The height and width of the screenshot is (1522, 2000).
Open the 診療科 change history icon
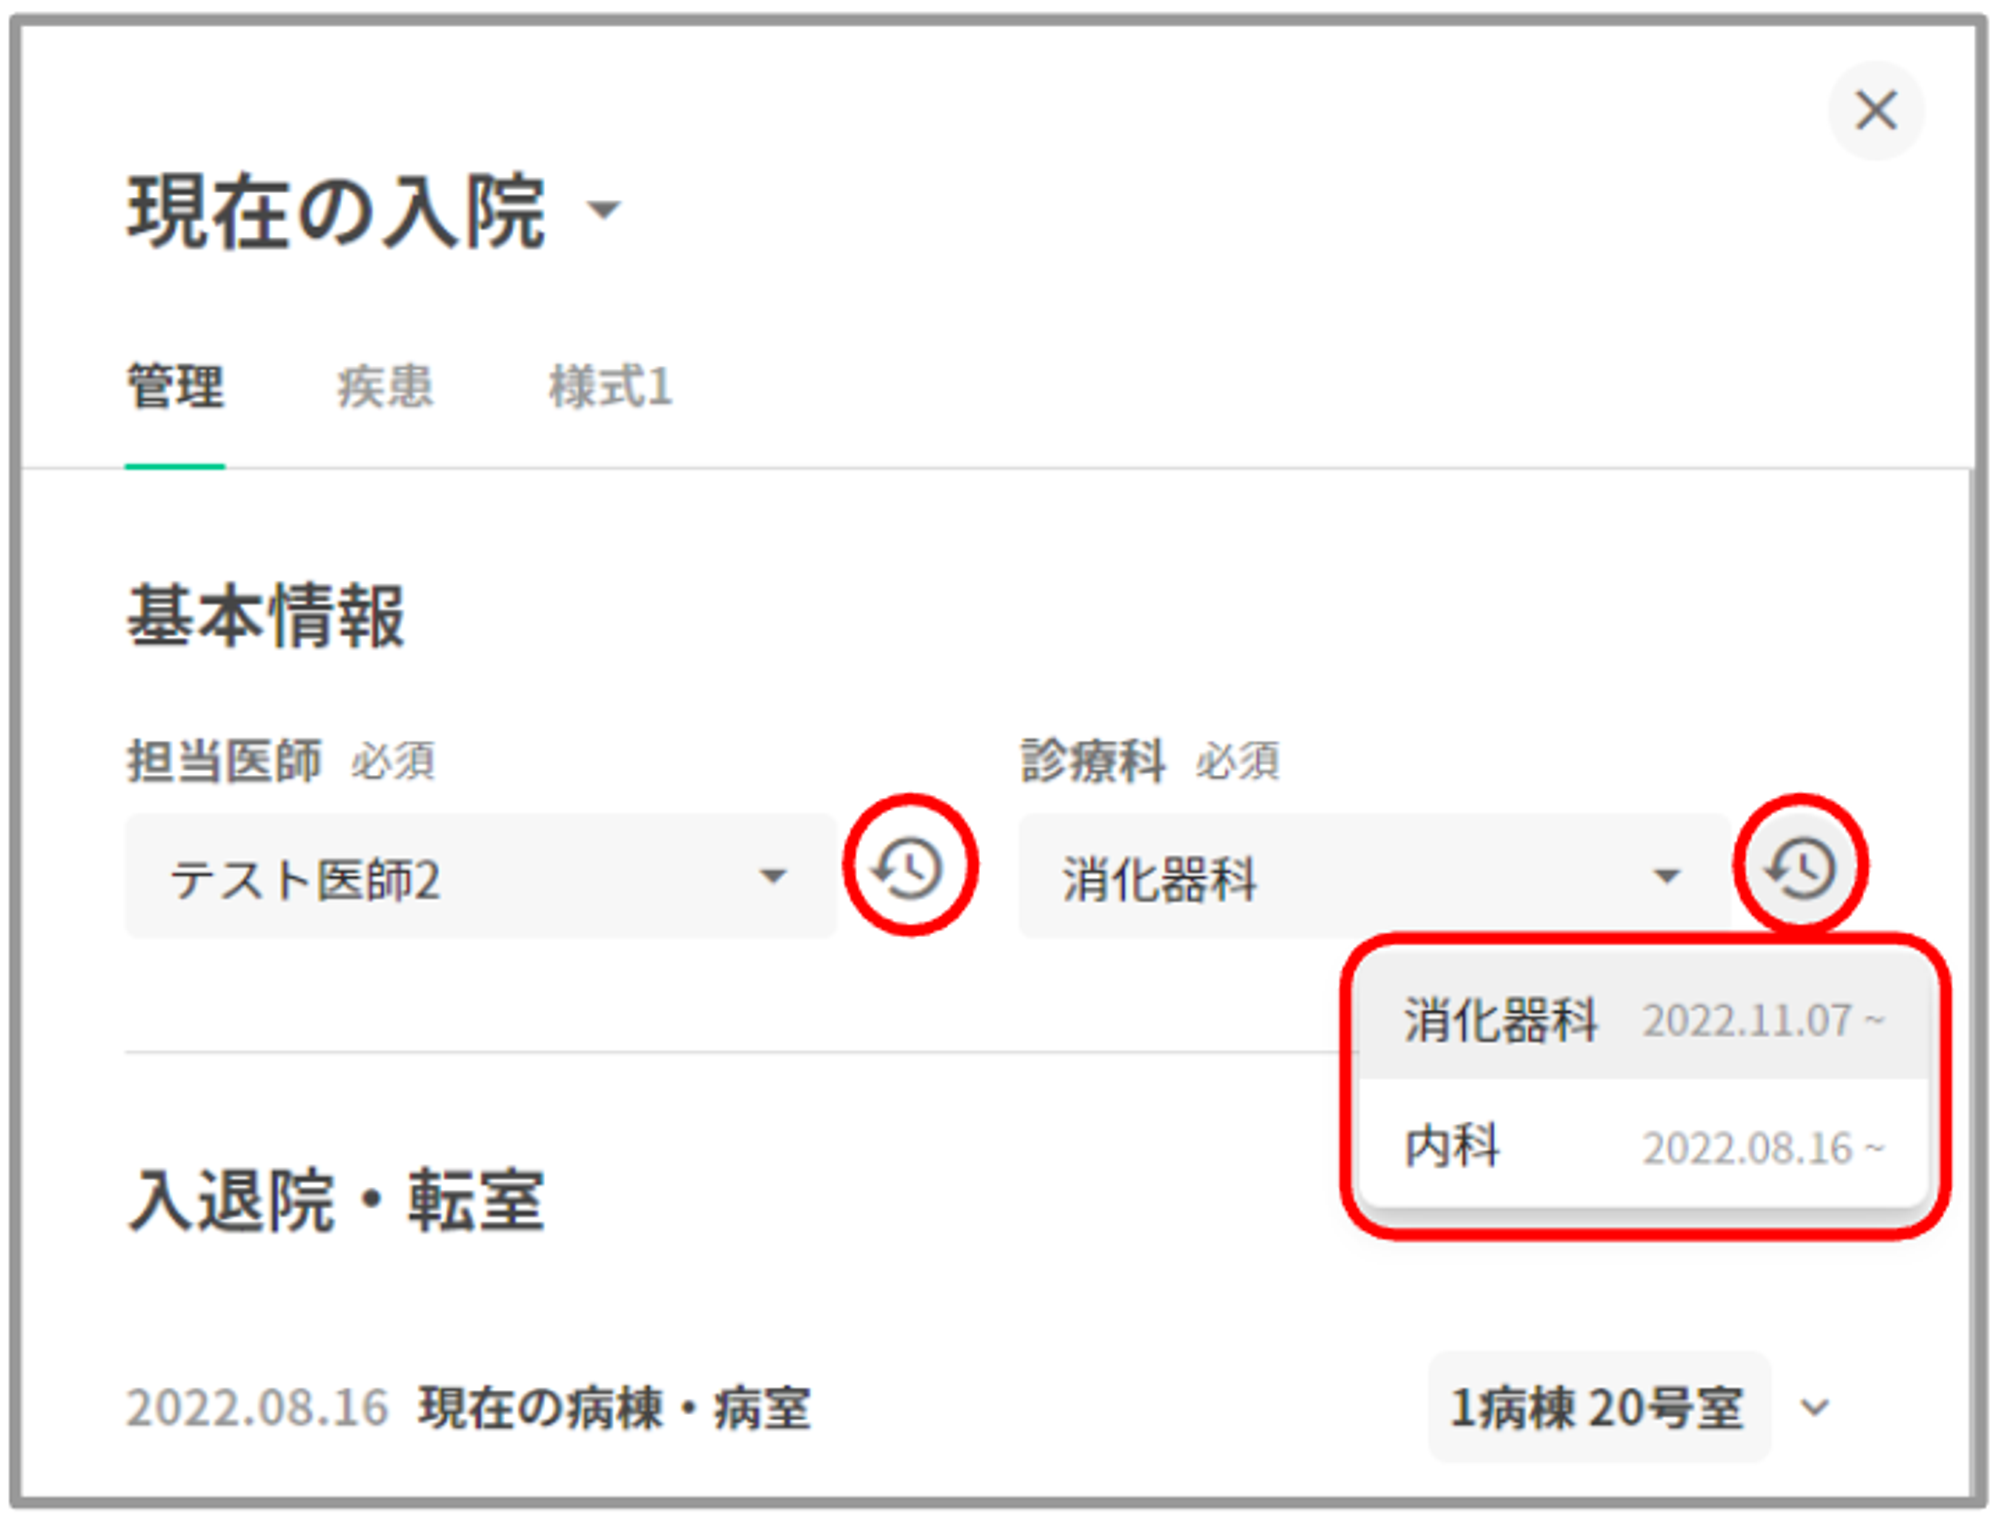1800,868
